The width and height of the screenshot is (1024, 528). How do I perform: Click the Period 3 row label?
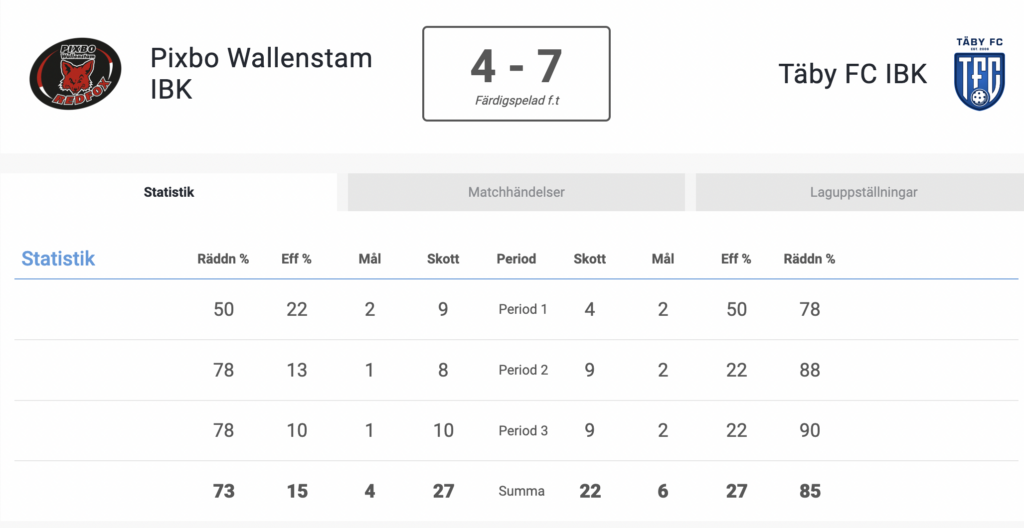(523, 431)
